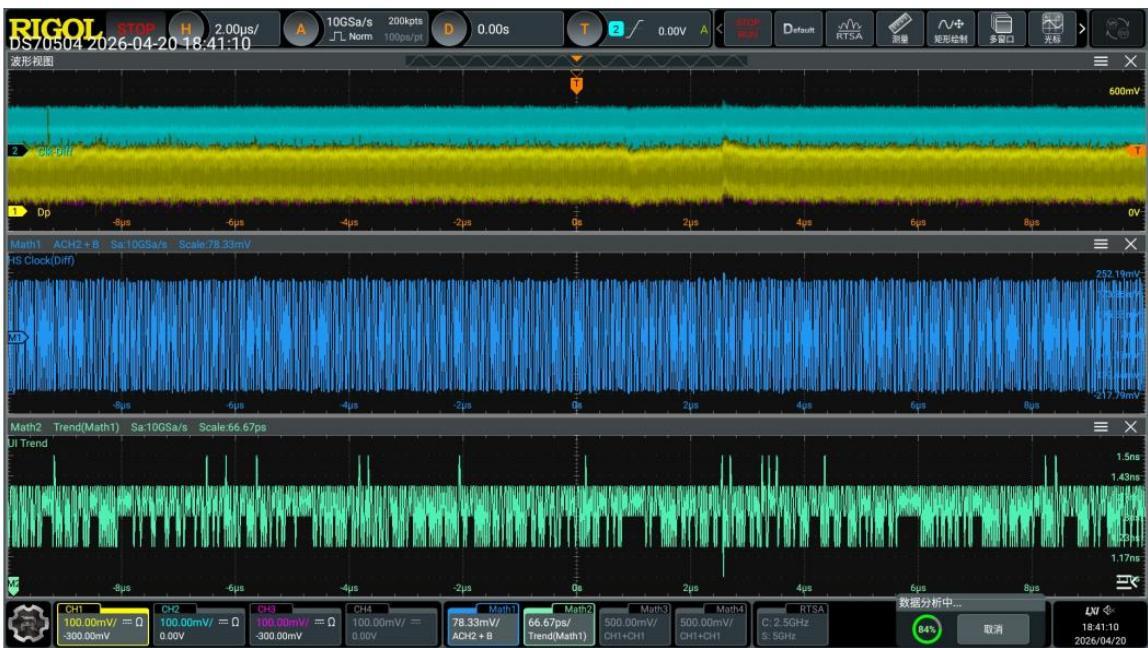Collapse toolbar with the left chevron arrow

pos(719,29)
